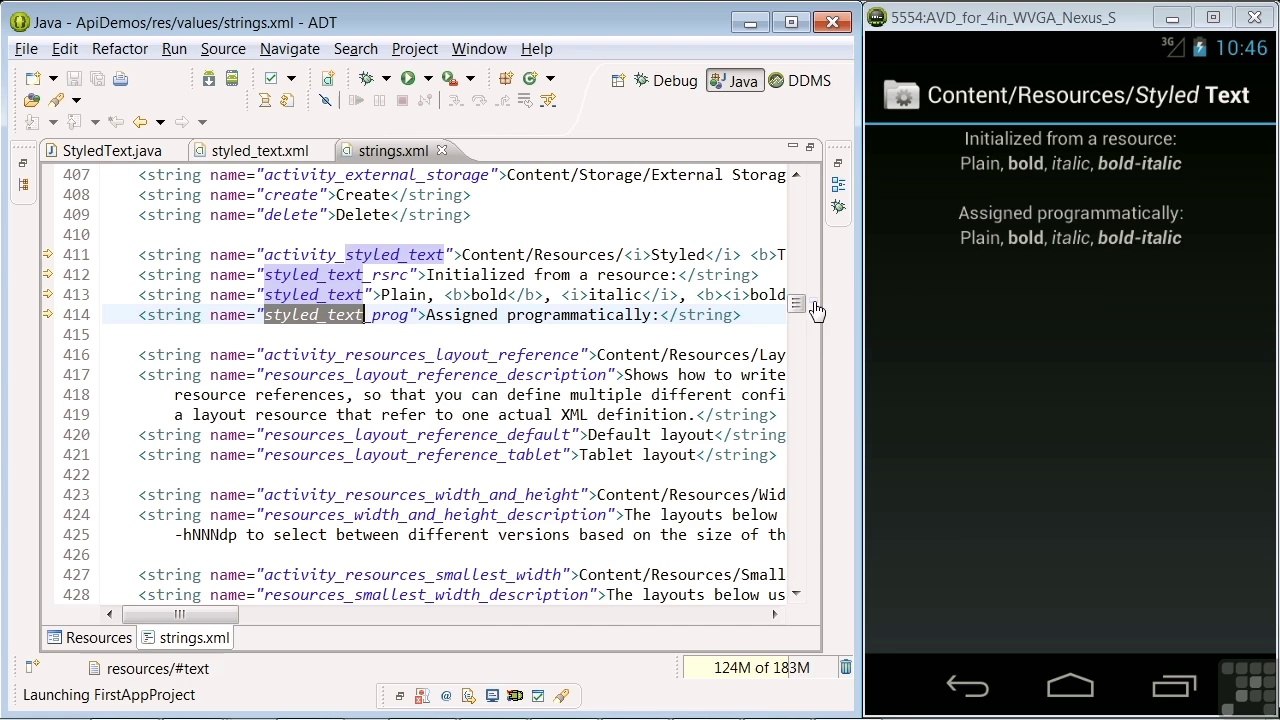Run garbage collector trash icon
Viewport: 1280px width, 720px height.
pyautogui.click(x=846, y=667)
